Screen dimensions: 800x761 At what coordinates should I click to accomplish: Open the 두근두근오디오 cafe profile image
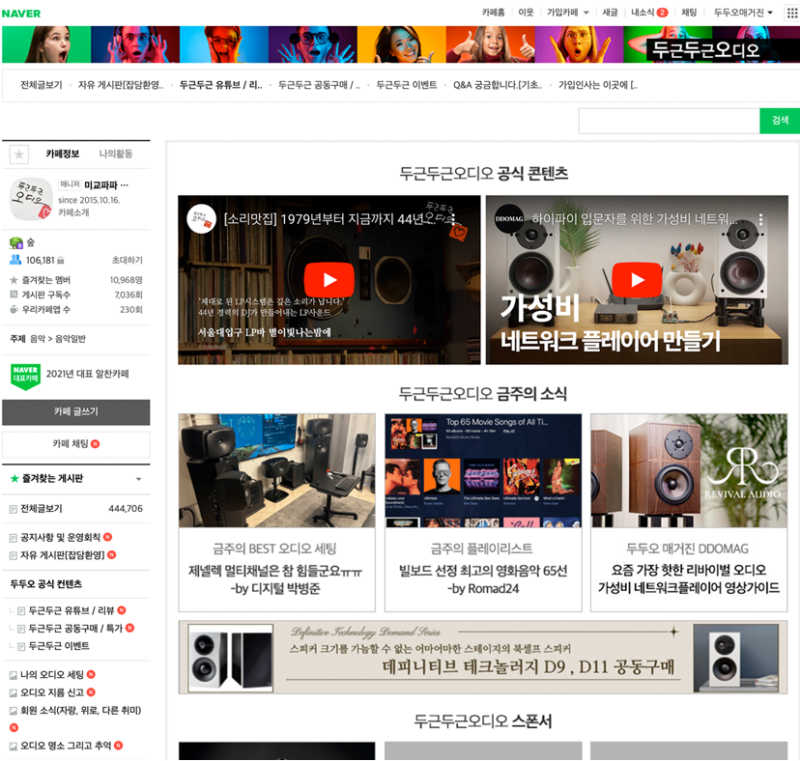coord(31,198)
